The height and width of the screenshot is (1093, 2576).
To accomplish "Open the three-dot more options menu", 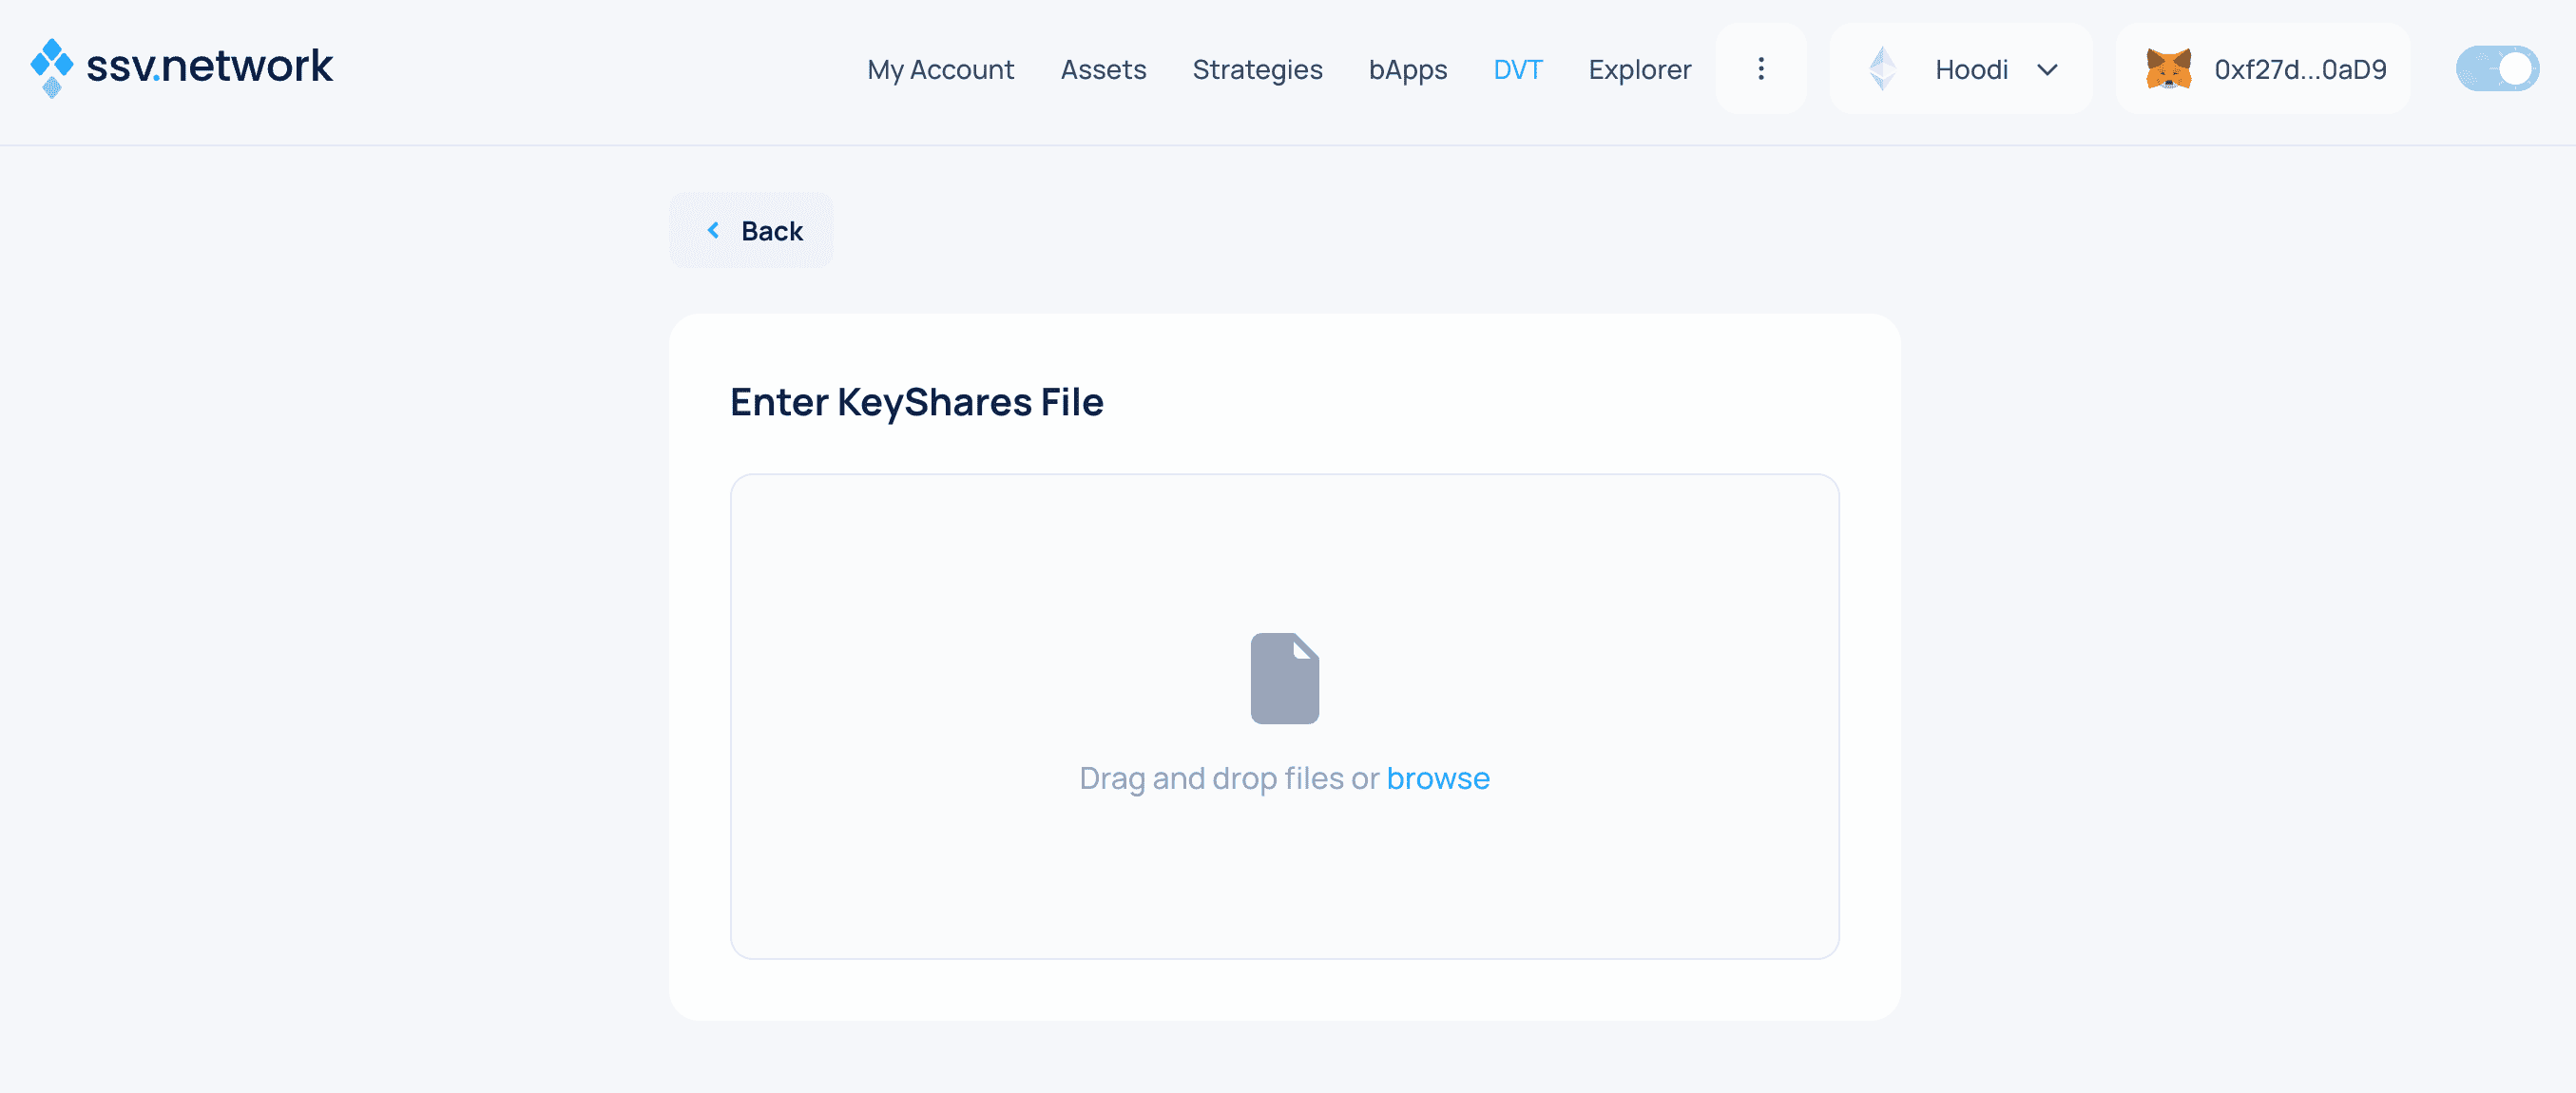I will 1761,69.
